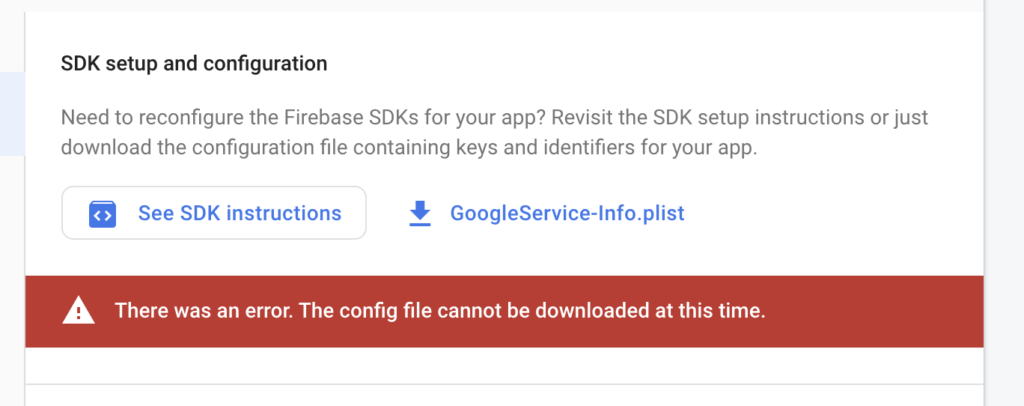Viewport: 1024px width, 406px height.
Task: Click the white space below the red error banner
Action: point(504,365)
